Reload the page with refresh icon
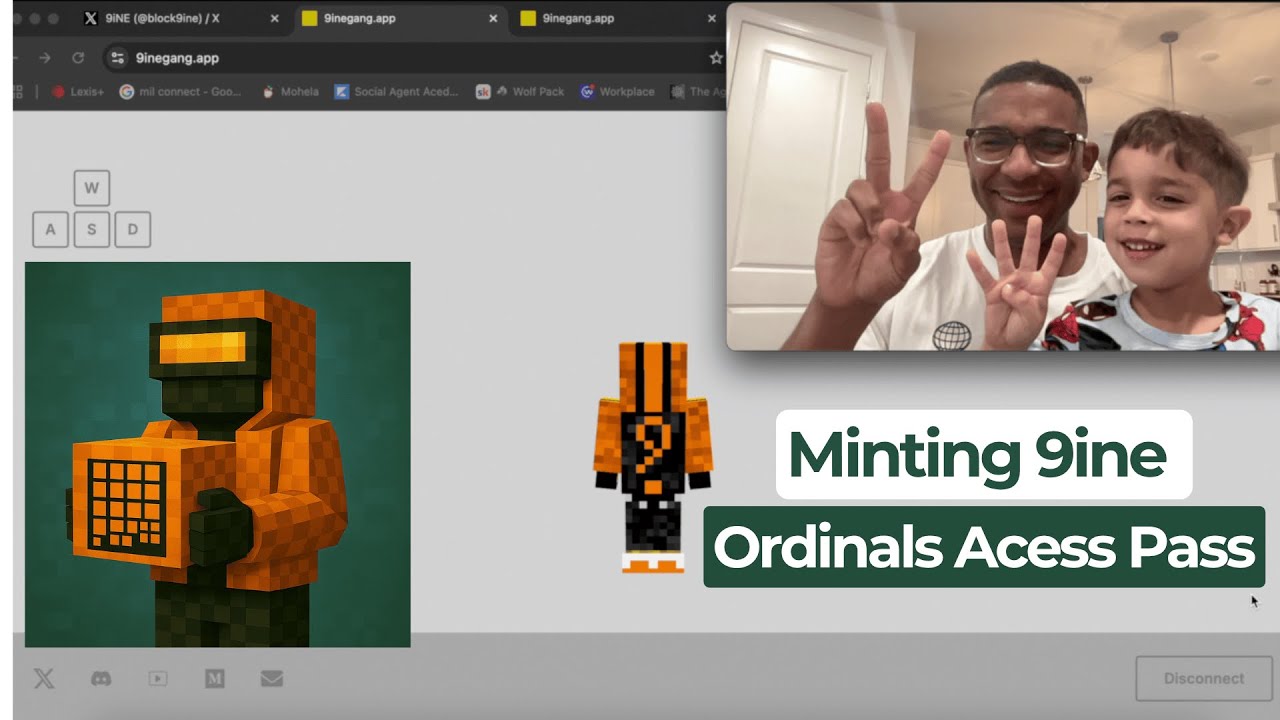The width and height of the screenshot is (1280, 720). point(78,58)
